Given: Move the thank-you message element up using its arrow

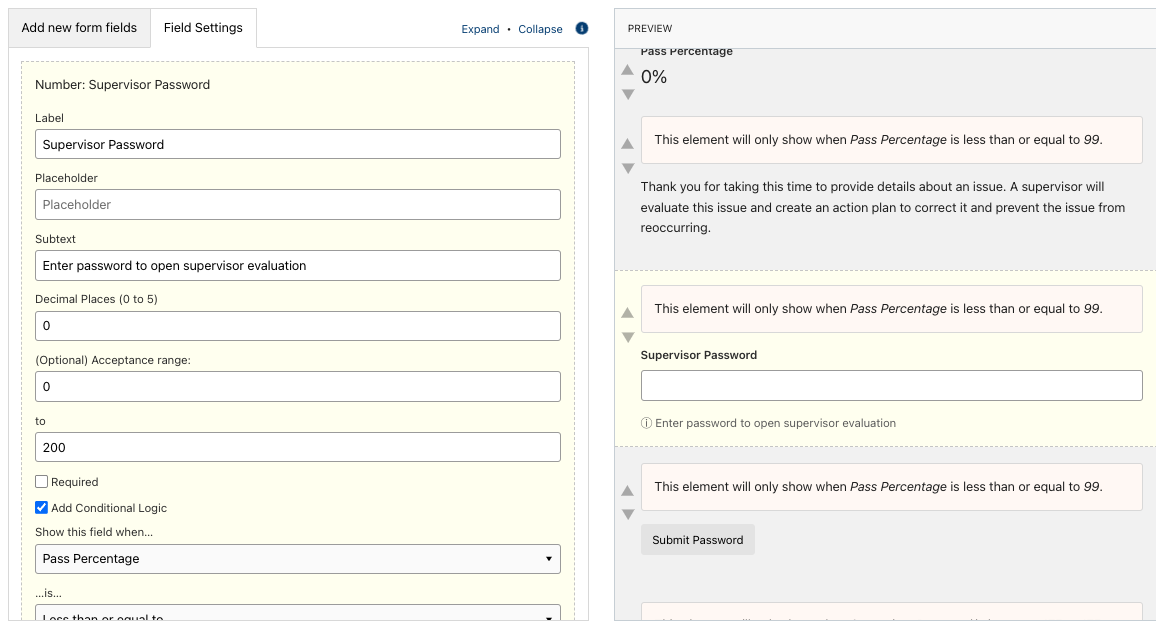Looking at the screenshot, I should (627, 145).
